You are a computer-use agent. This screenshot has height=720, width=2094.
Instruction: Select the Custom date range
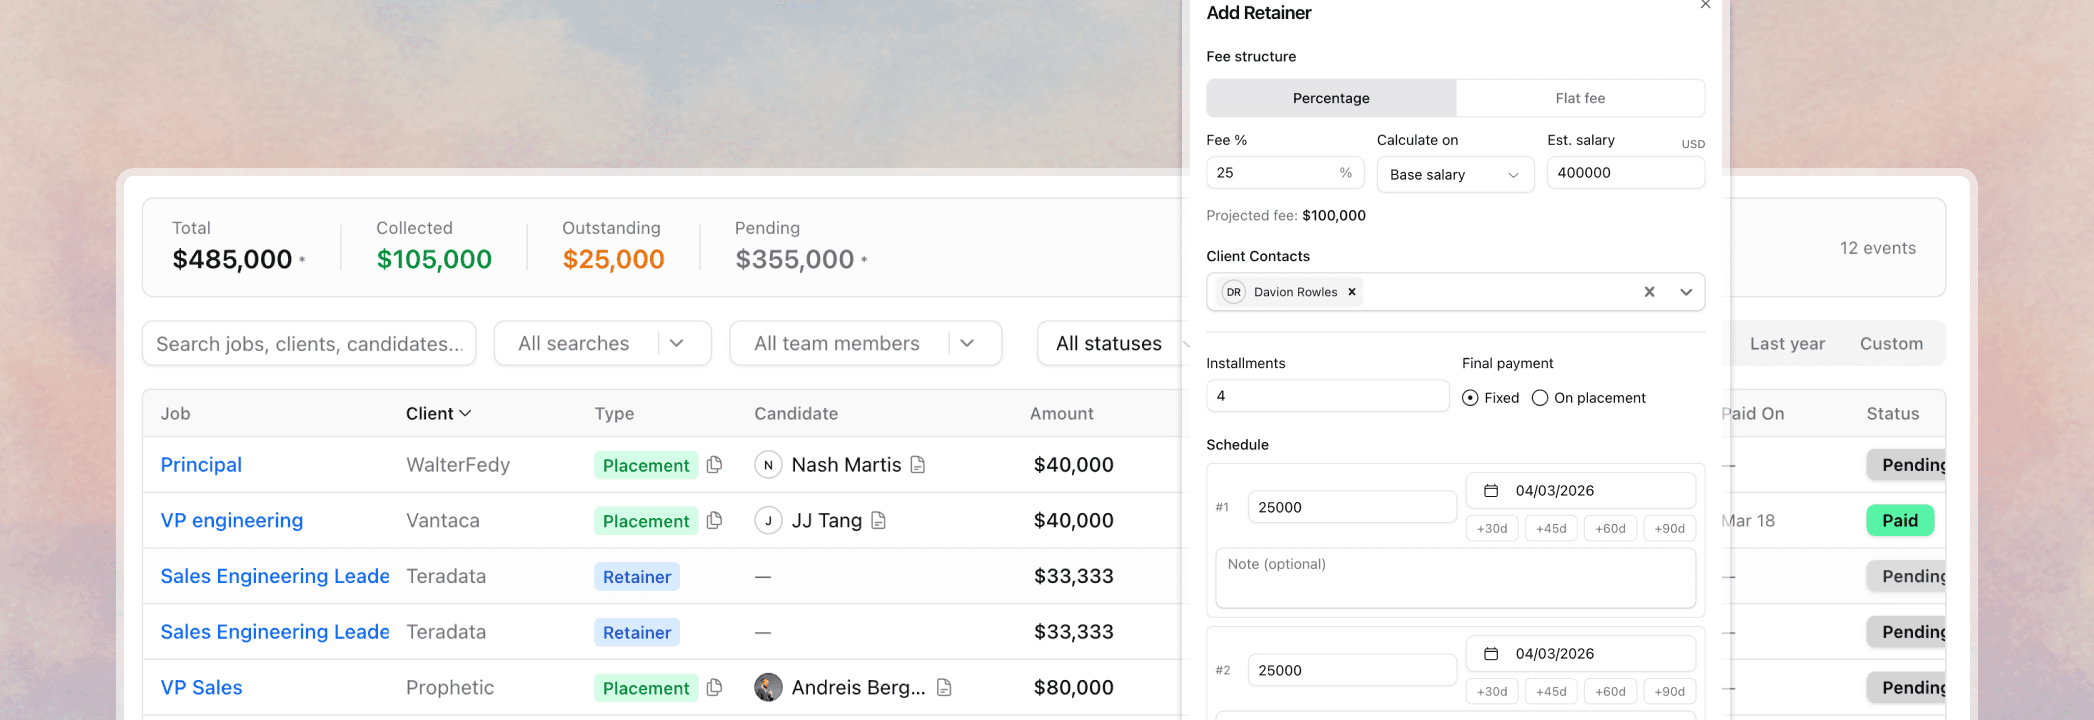(1891, 343)
